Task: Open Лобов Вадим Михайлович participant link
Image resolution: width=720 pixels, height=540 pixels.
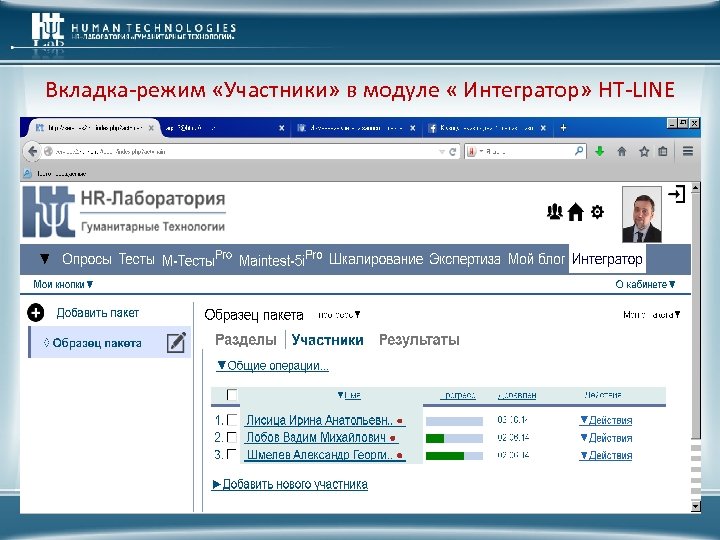Action: click(x=316, y=438)
